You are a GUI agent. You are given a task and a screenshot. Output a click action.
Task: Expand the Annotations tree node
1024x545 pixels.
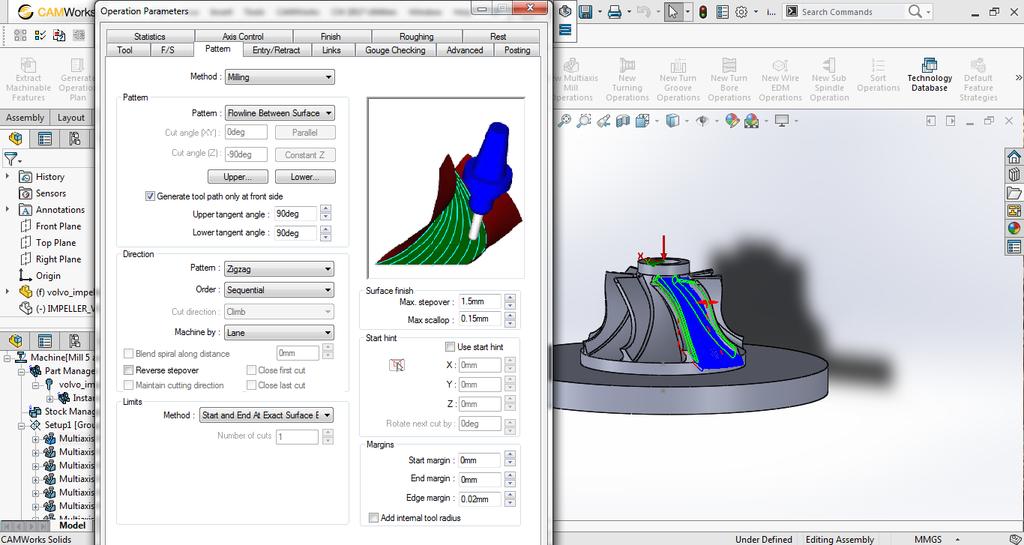7,210
